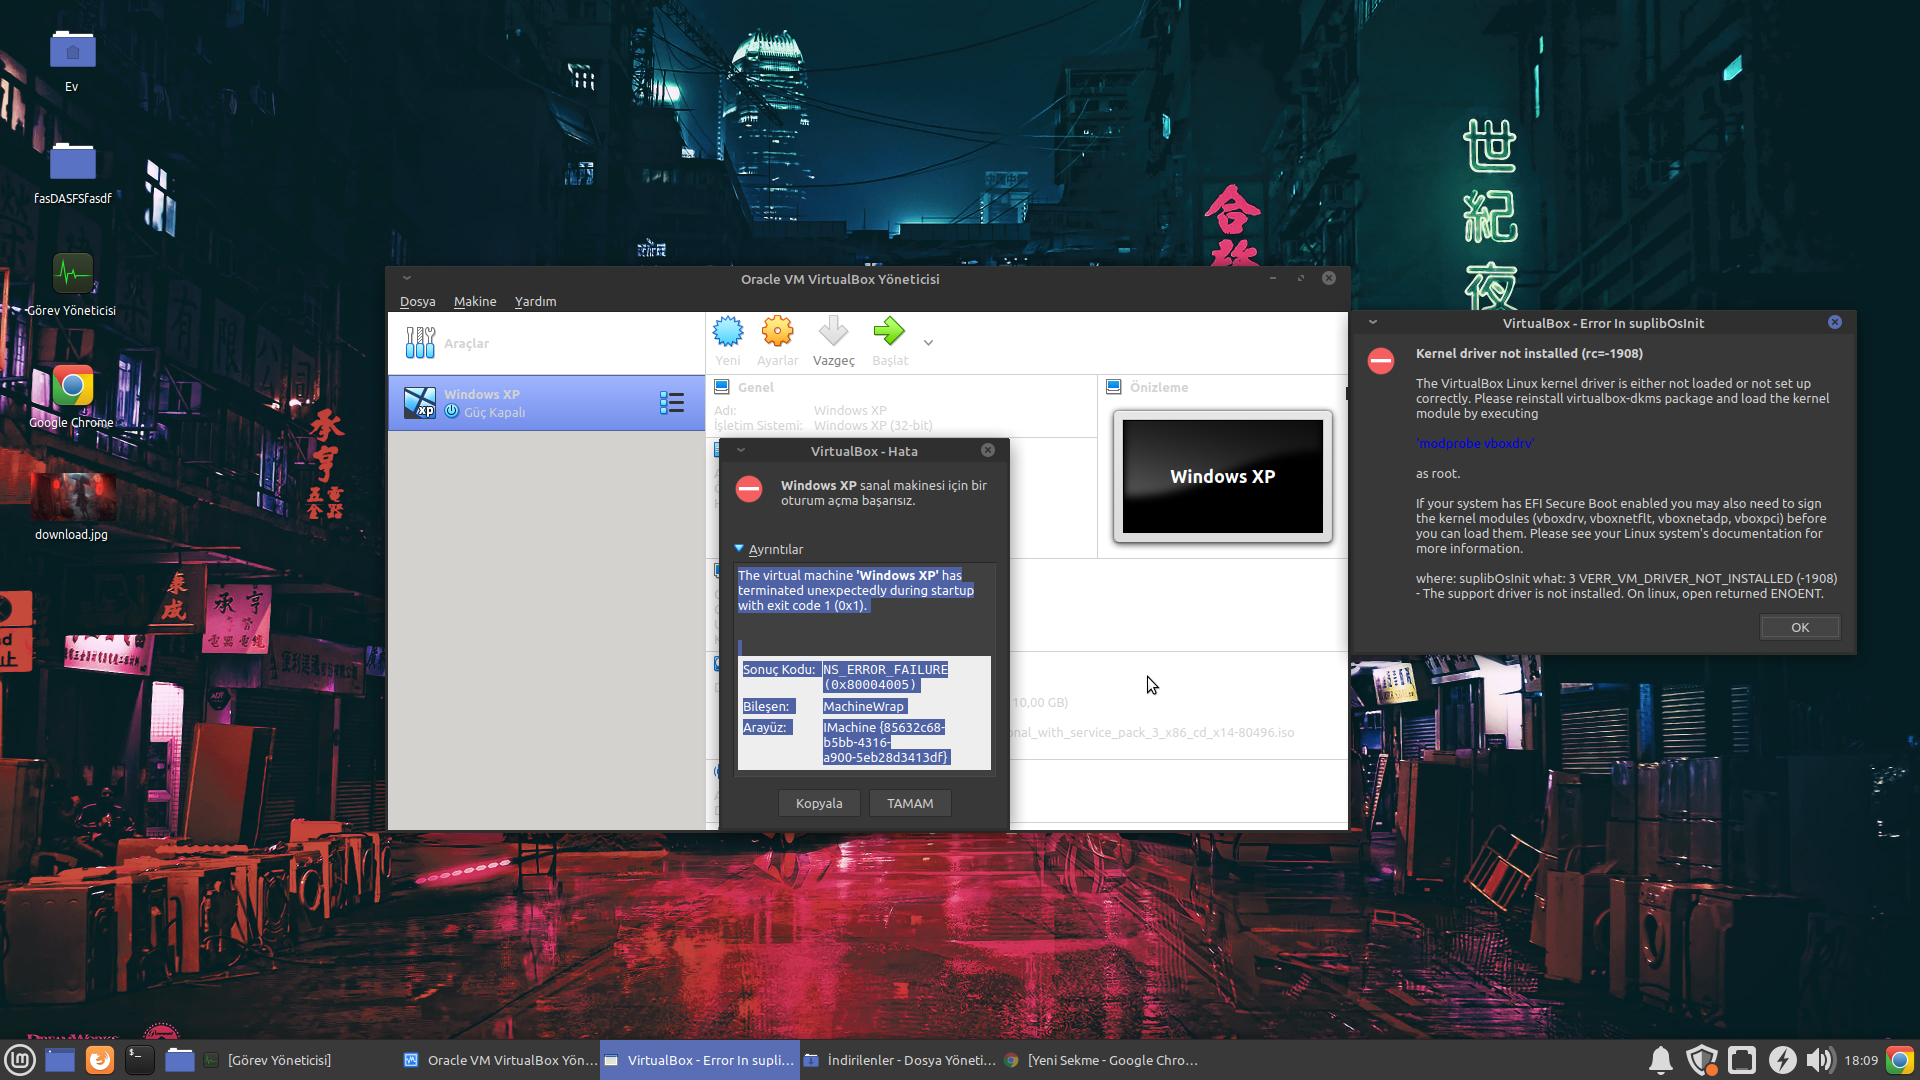Screen dimensions: 1920x1080
Task: Click the volume speaker tray icon
Action: coord(1819,1060)
